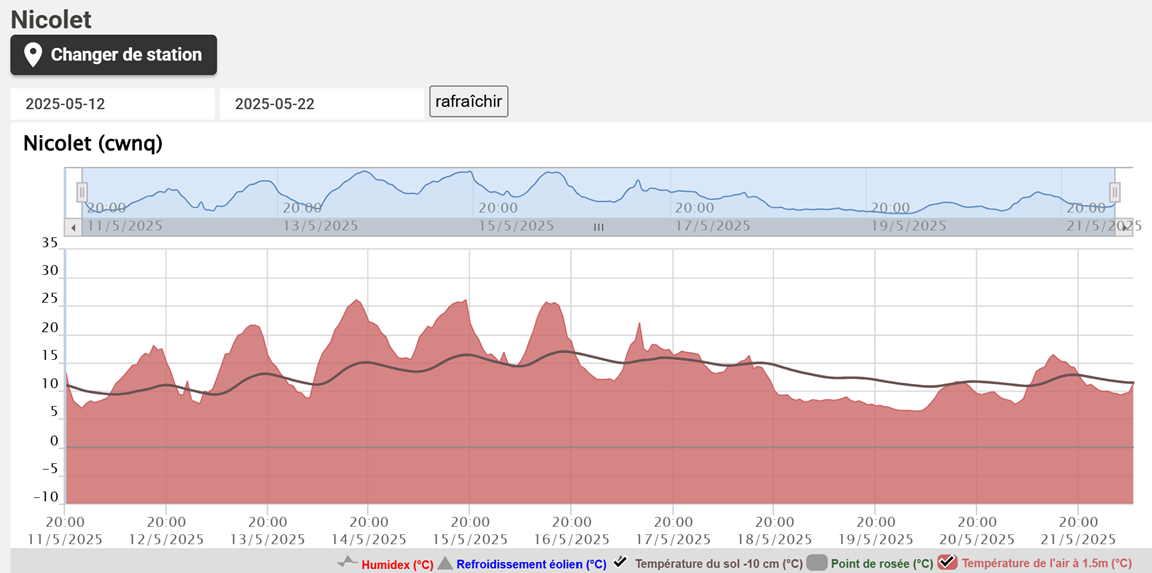Viewport: 1152px width, 573px height.
Task: Click the left navigator range handle
Action: pyautogui.click(x=82, y=192)
